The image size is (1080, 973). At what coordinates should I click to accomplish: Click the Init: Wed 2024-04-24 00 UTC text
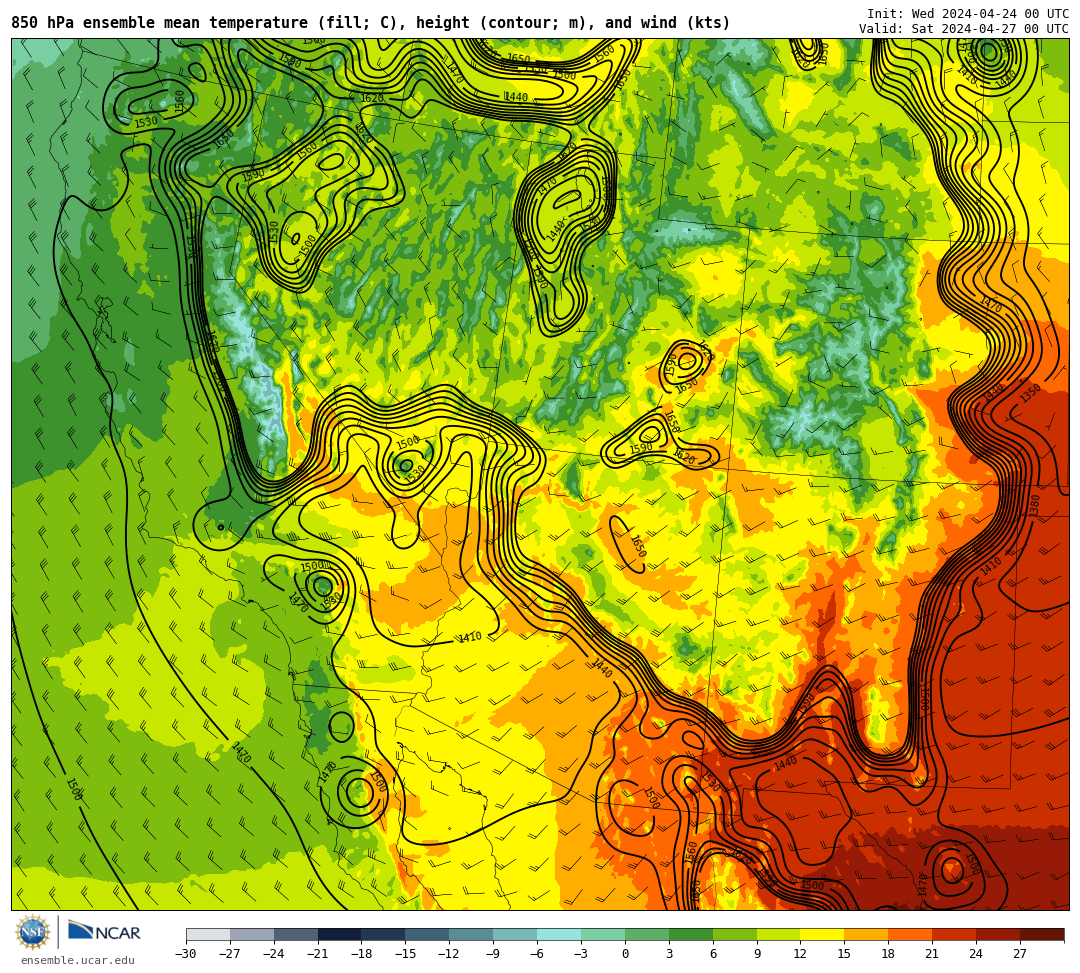coord(968,14)
